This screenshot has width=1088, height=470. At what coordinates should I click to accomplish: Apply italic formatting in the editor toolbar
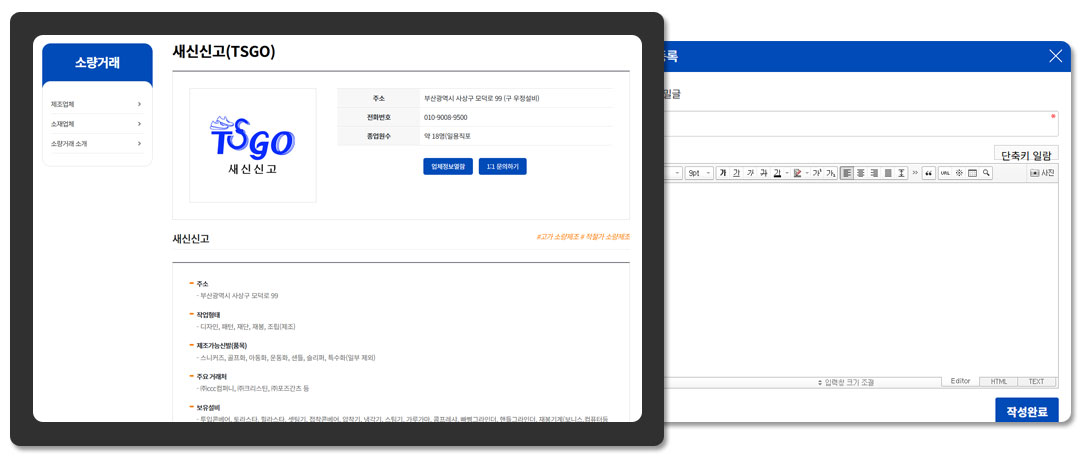[x=750, y=173]
